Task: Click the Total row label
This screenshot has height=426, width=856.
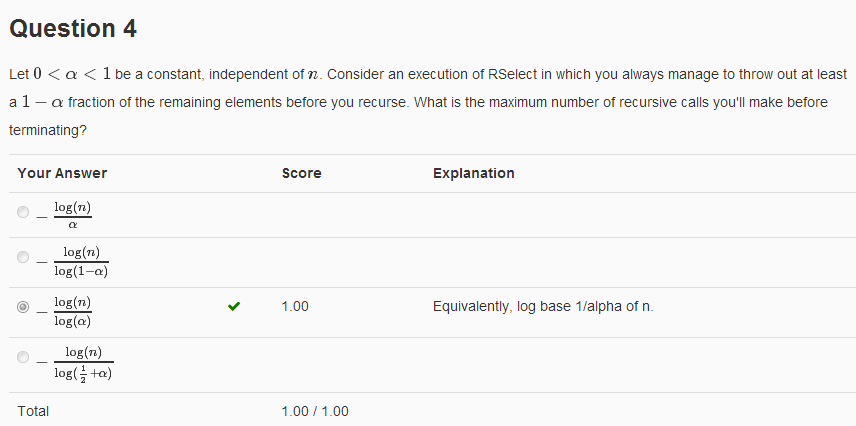Action: click(x=33, y=411)
